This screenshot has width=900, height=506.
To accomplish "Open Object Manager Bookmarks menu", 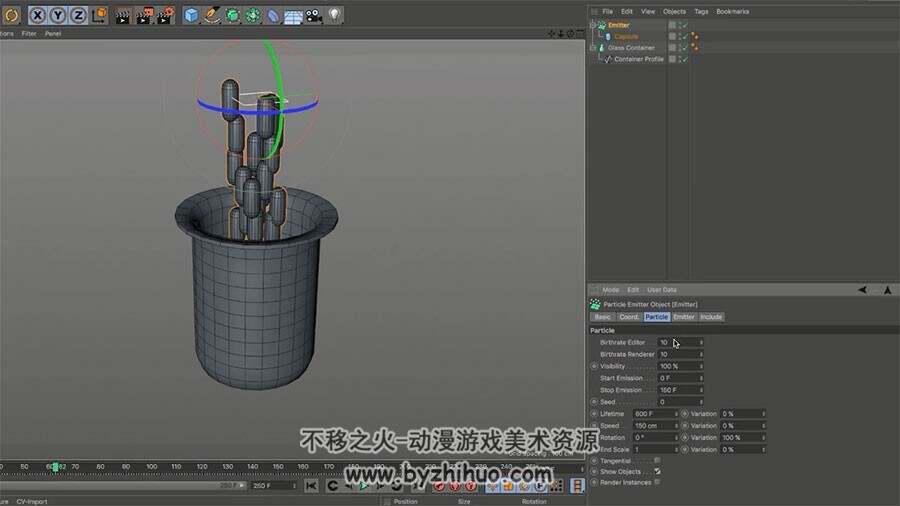I will 732,11.
